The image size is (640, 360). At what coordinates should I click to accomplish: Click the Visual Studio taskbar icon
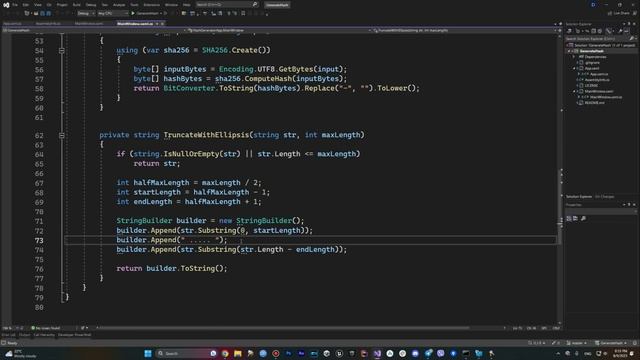pos(377,353)
